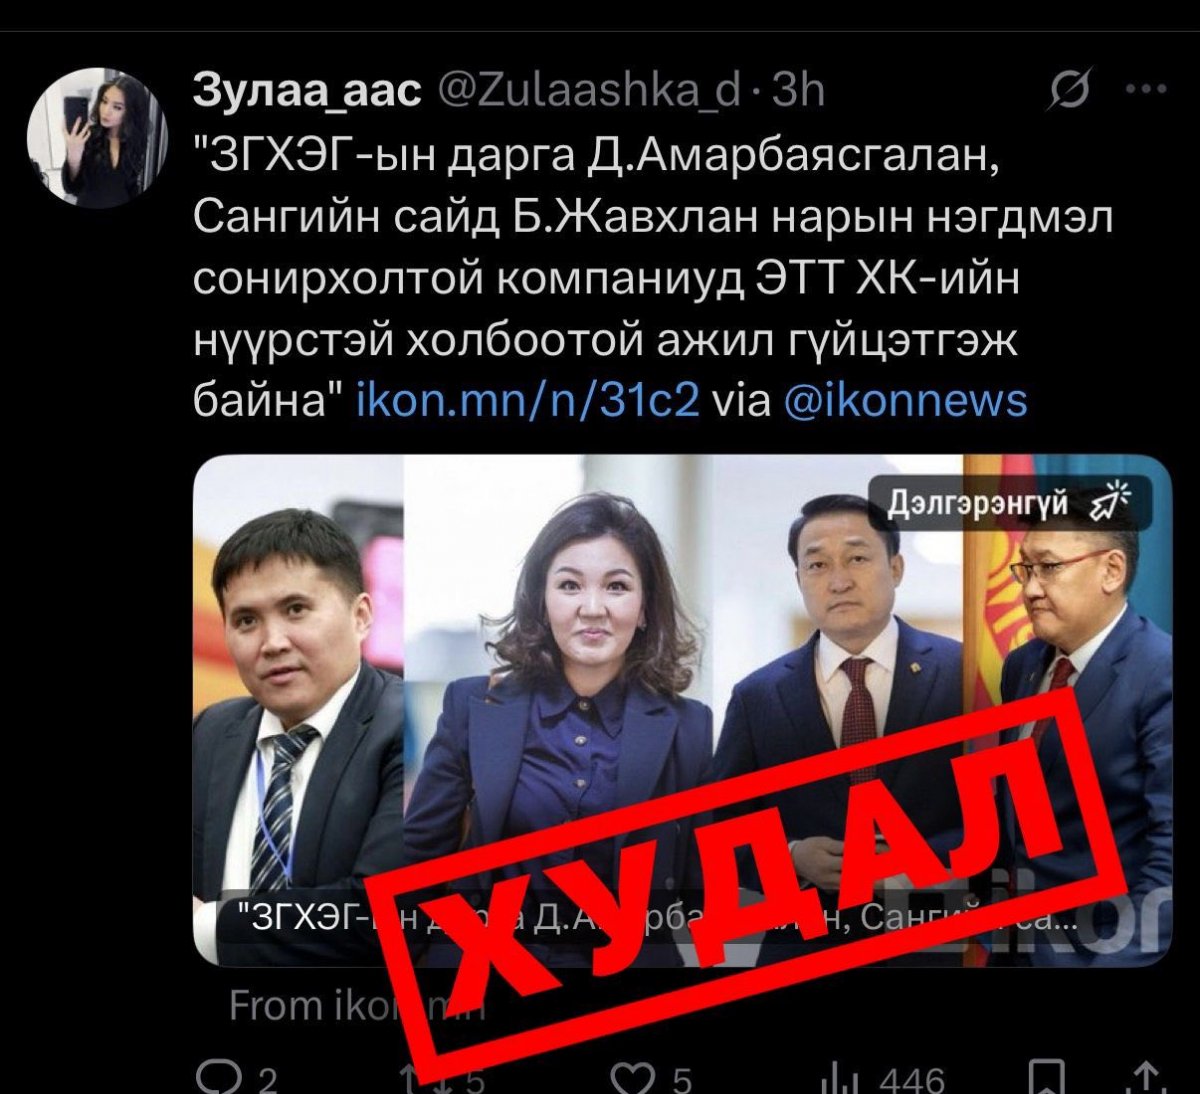Open the three-dot more options menu
1200x1094 pixels.
[1146, 89]
